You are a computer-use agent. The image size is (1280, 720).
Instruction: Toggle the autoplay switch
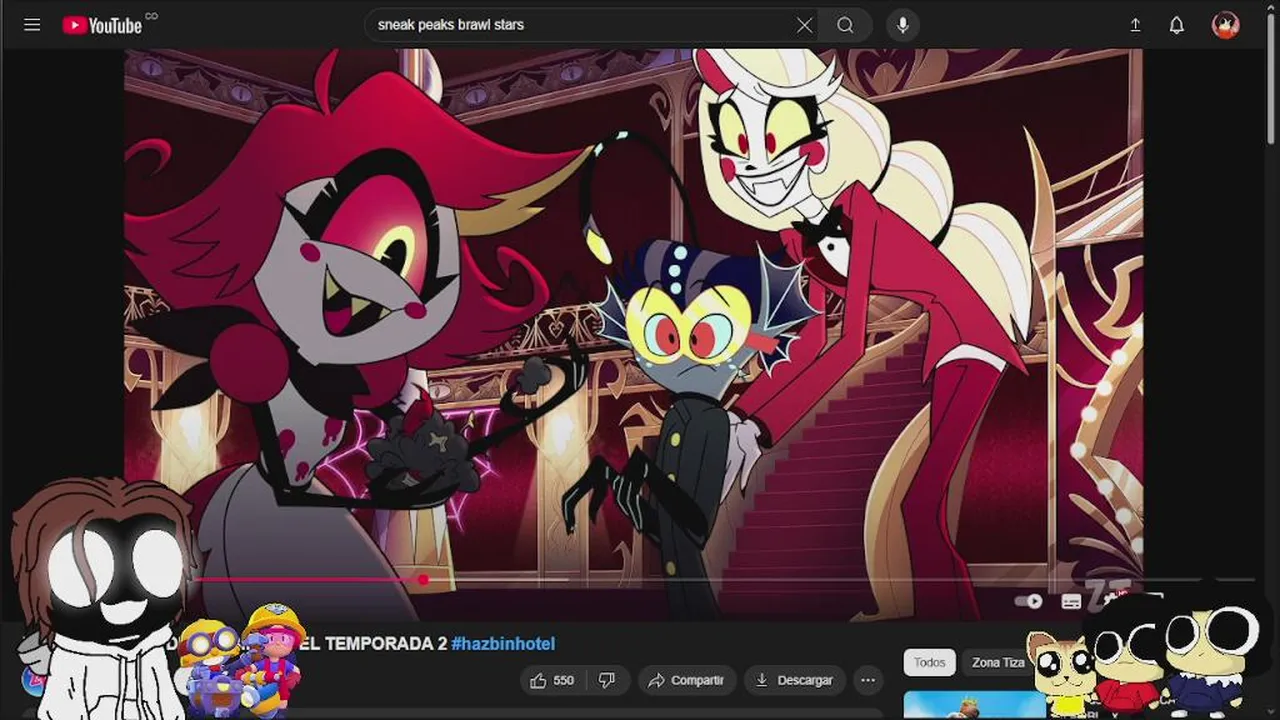coord(1029,601)
